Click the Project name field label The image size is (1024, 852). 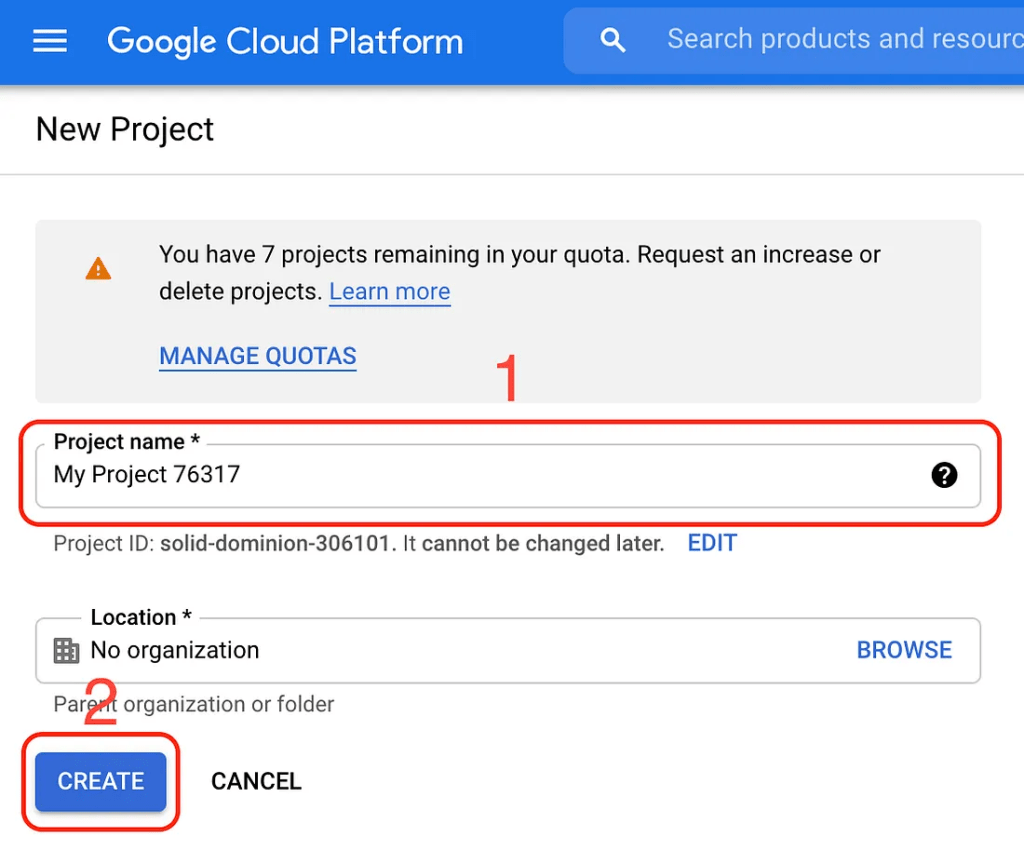127,442
